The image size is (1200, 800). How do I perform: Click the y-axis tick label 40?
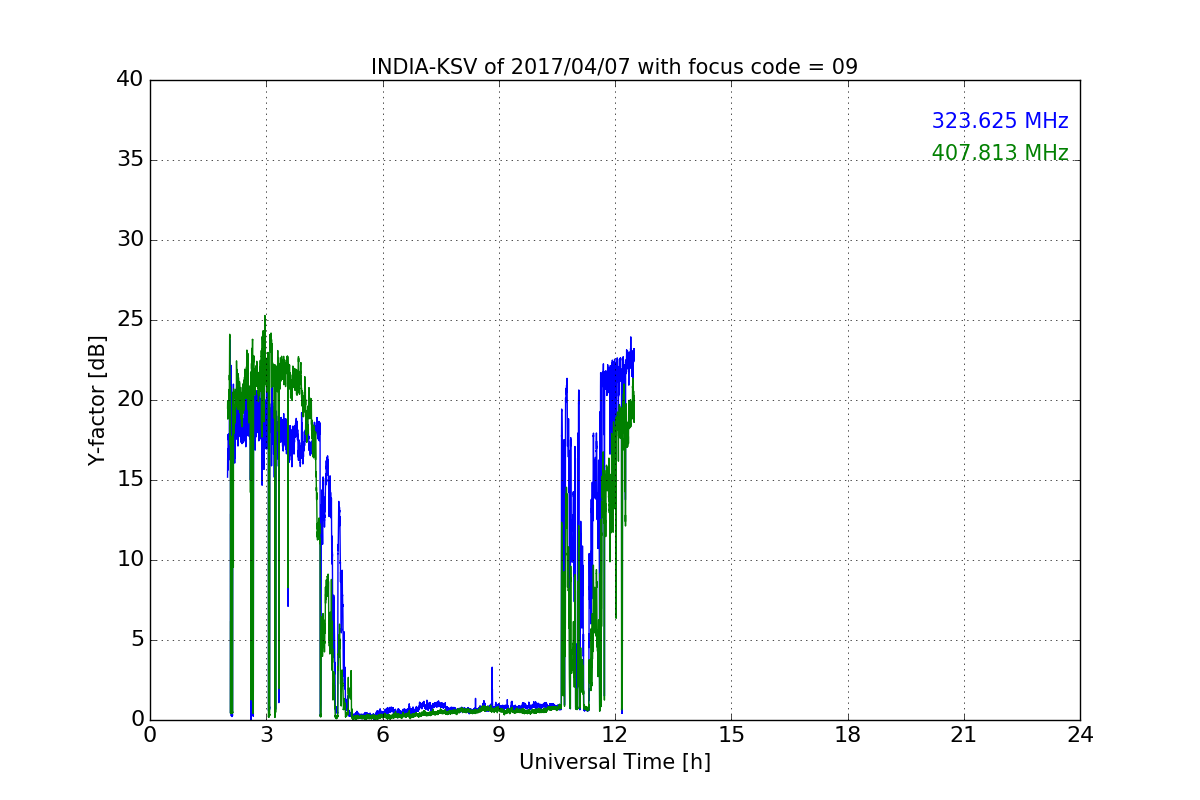point(130,80)
